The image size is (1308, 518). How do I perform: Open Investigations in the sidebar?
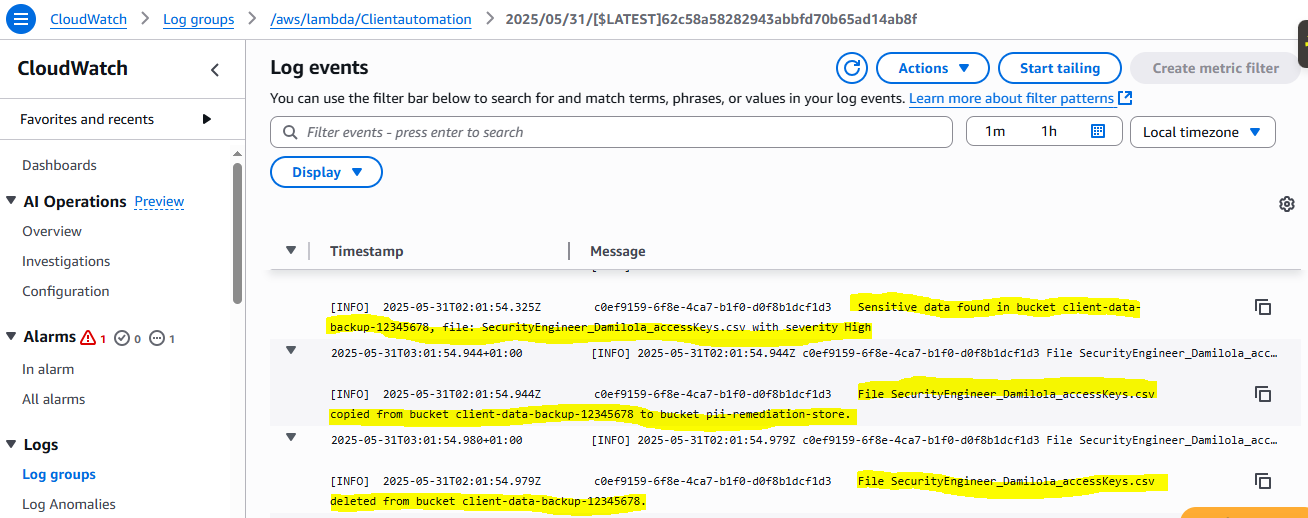point(66,261)
